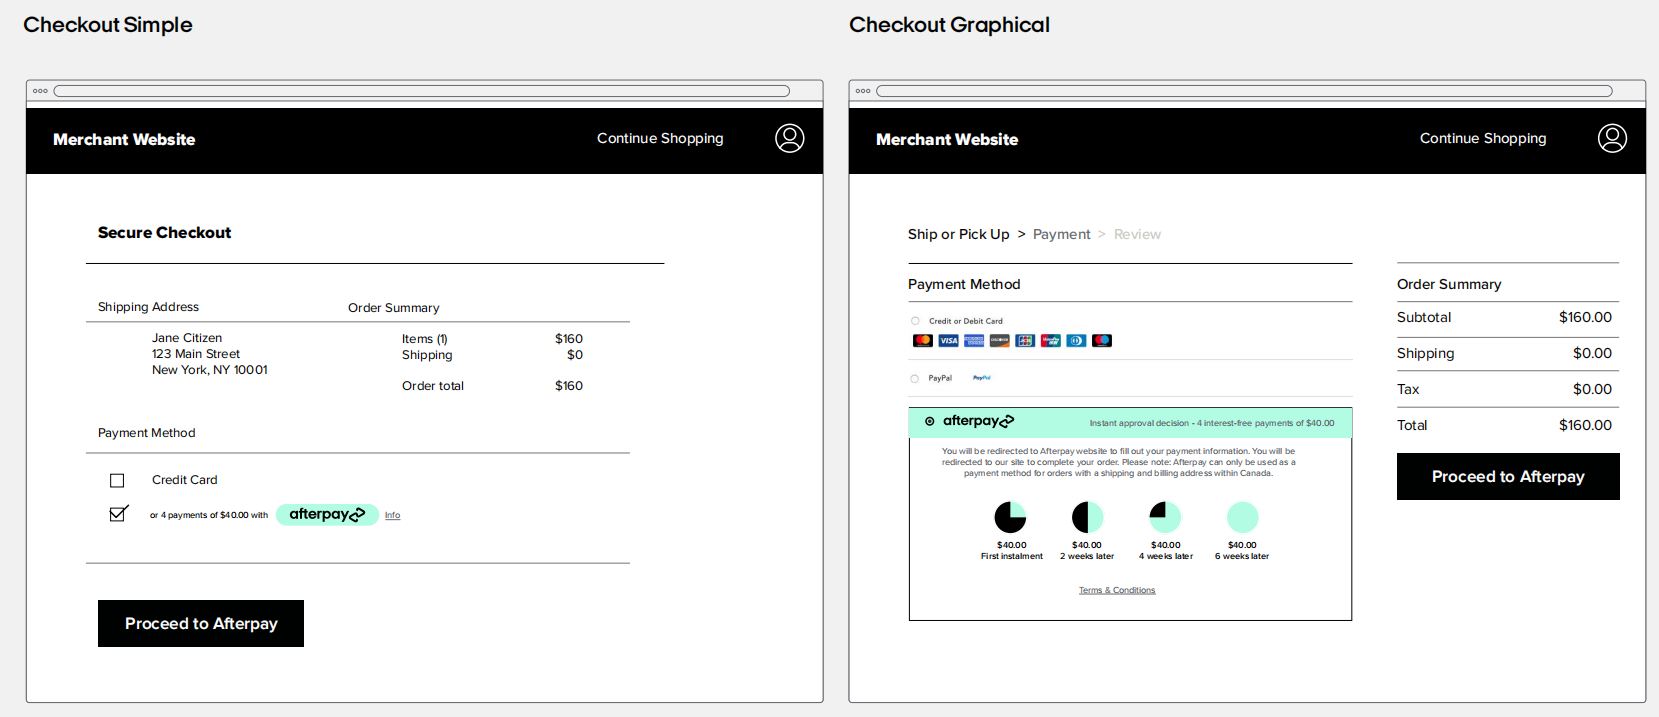1659x717 pixels.
Task: Click the fully mint 6 weeks later circle
Action: coord(1242,517)
